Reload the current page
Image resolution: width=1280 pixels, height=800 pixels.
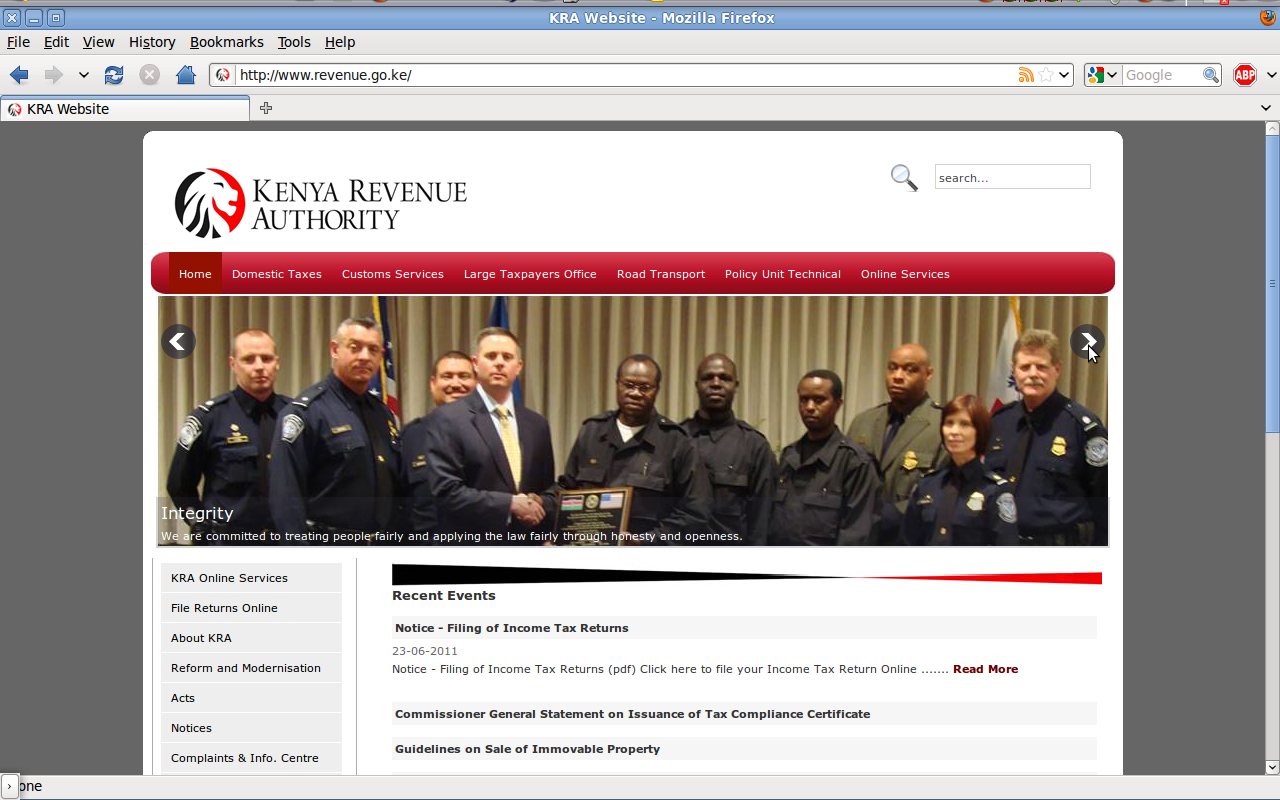(114, 75)
